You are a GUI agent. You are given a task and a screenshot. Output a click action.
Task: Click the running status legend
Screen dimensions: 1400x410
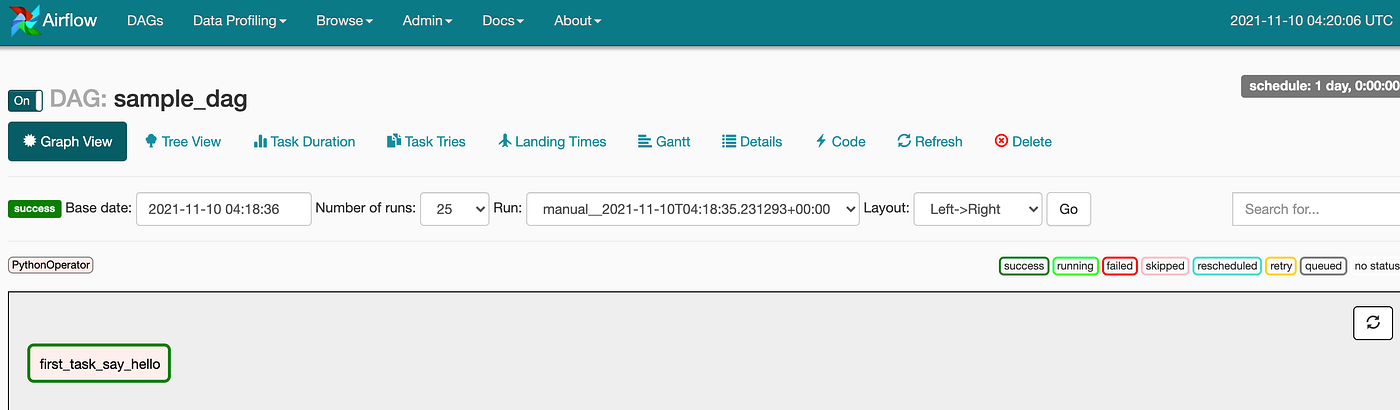(x=1075, y=266)
